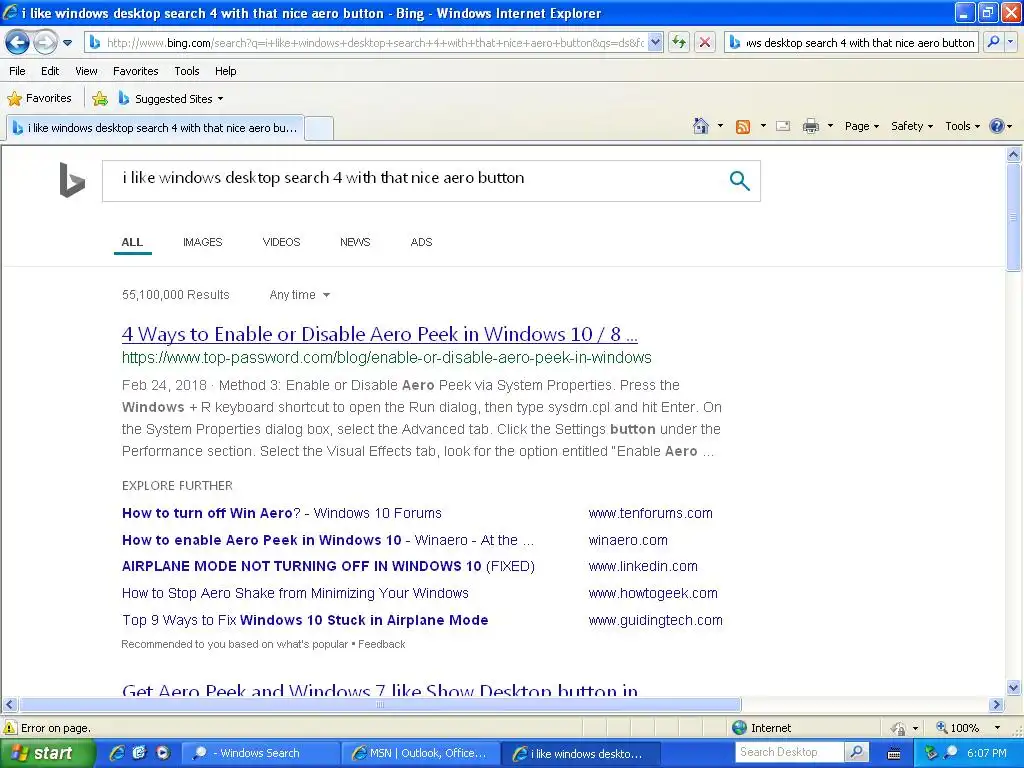Expand the RSS feeds dropdown arrow
The width and height of the screenshot is (1024, 768).
tap(763, 126)
